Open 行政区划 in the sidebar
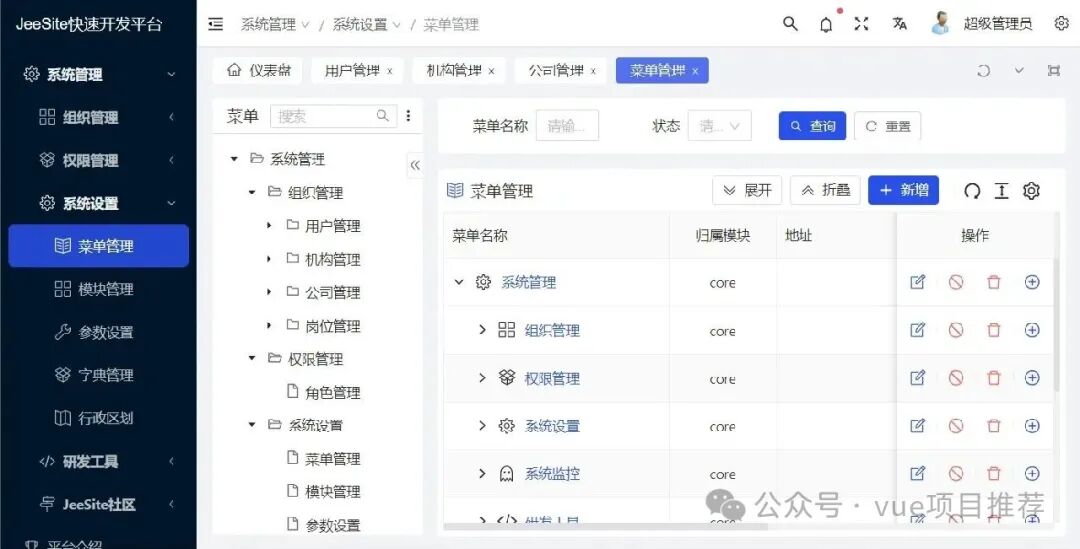The width and height of the screenshot is (1080, 549). [x=98, y=417]
